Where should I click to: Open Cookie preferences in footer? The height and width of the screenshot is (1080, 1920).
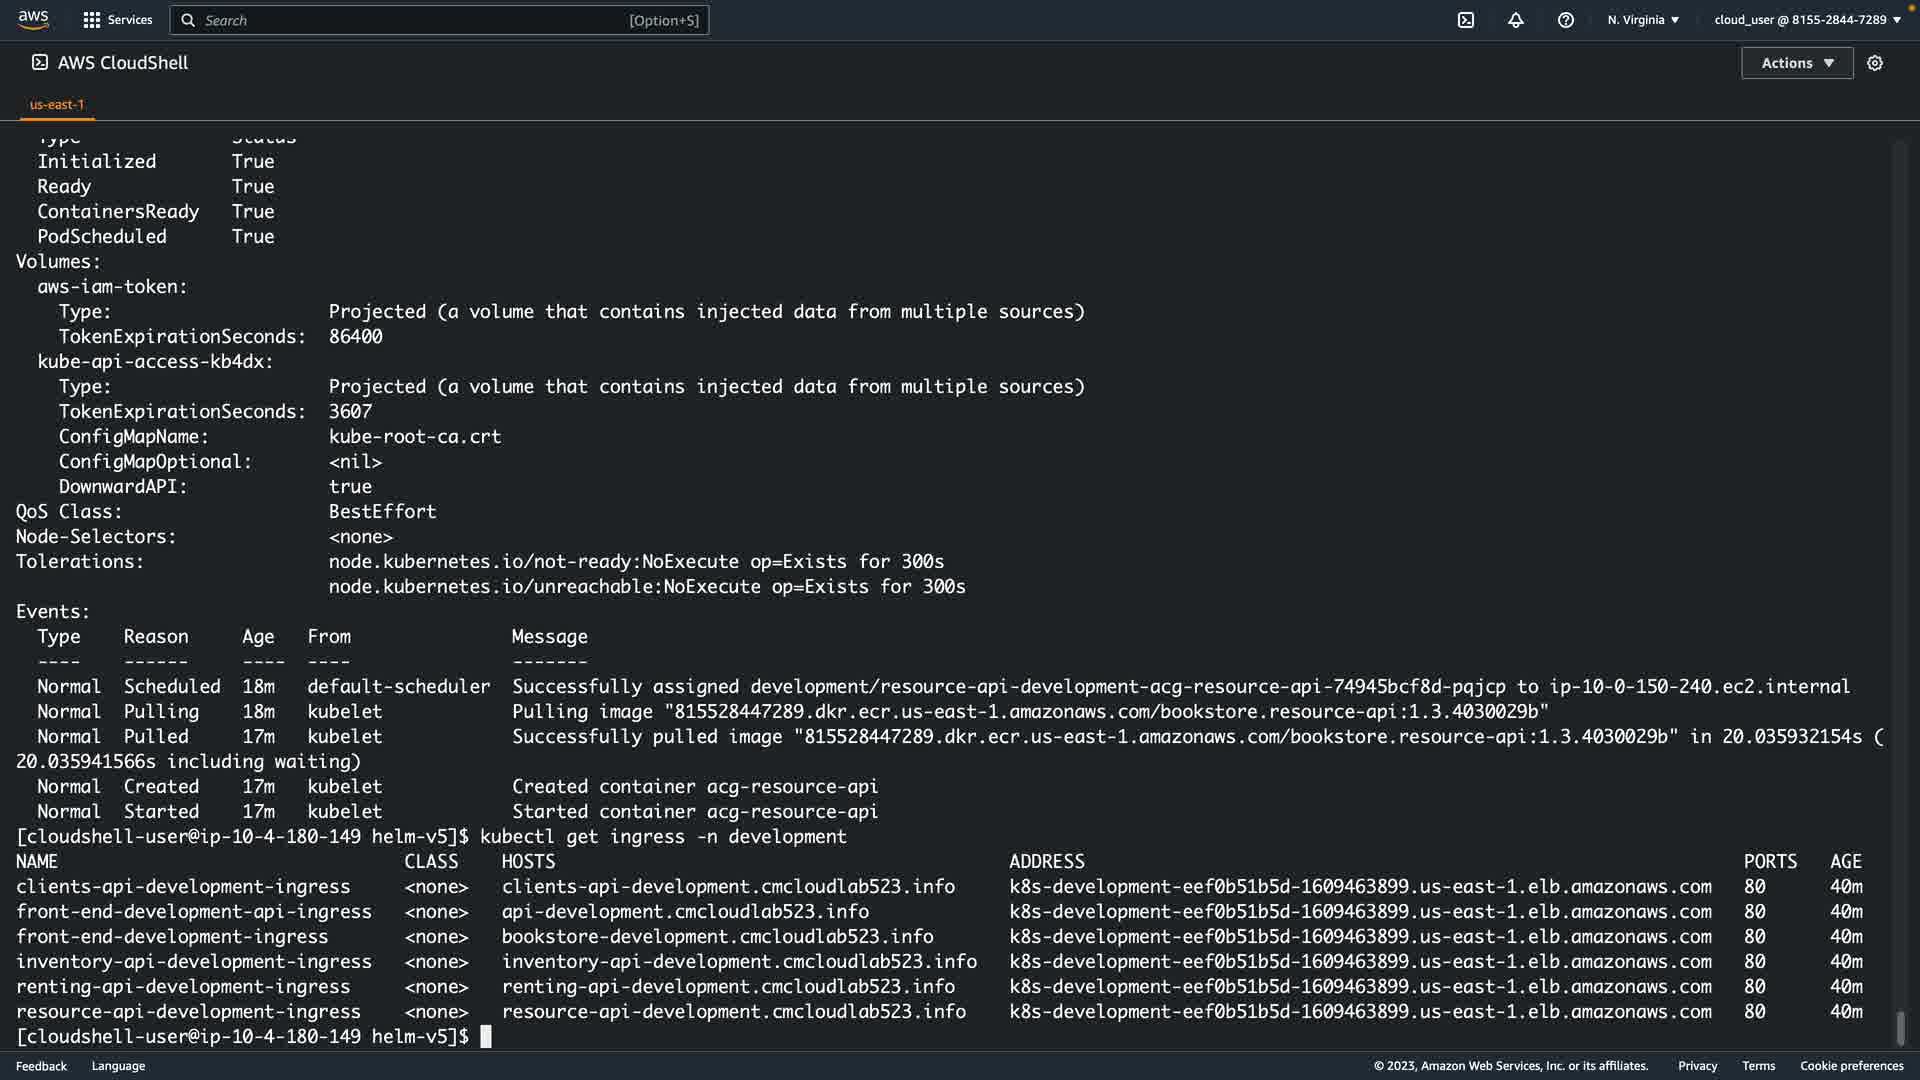[x=1851, y=1066]
